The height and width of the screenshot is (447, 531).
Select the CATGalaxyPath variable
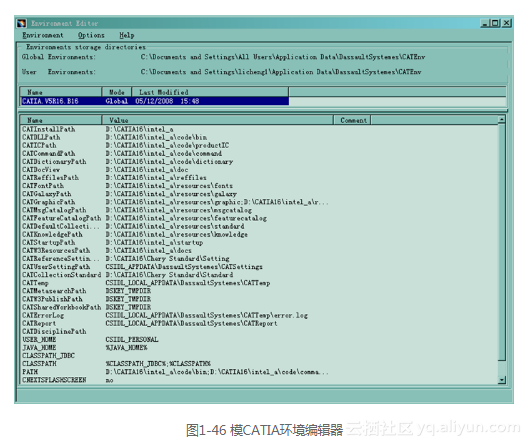coord(47,194)
